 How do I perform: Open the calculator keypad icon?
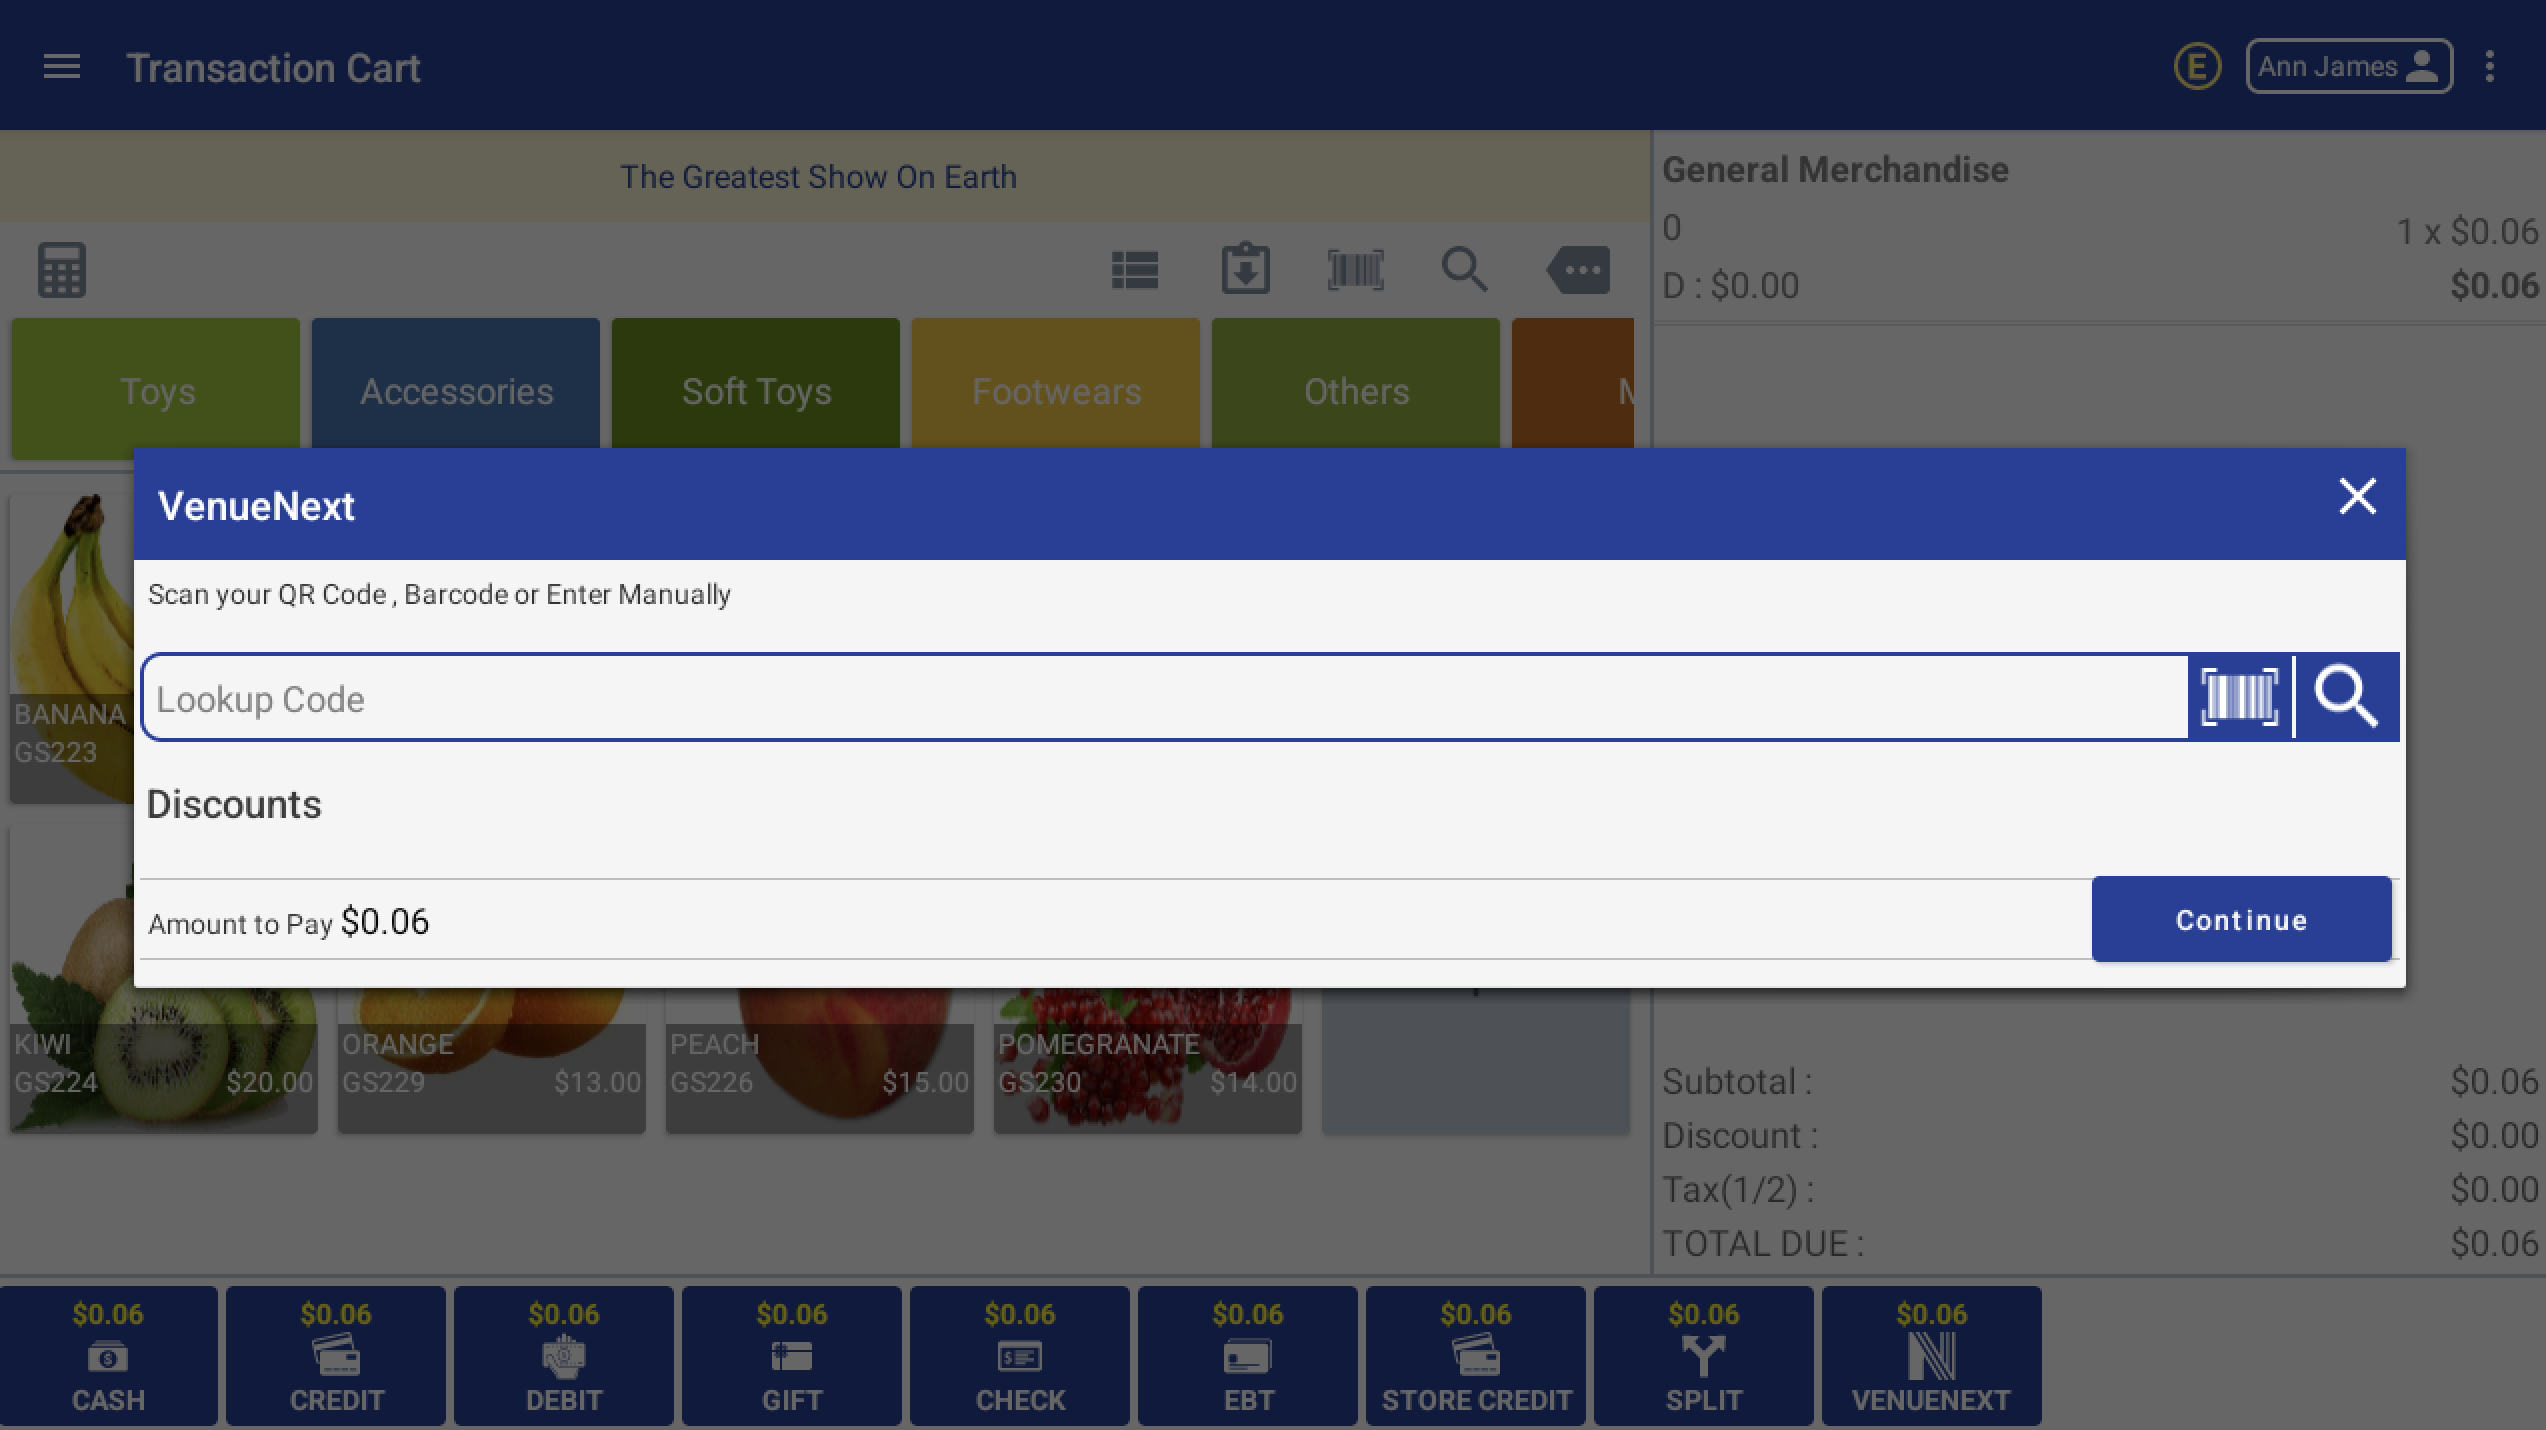pos(62,270)
